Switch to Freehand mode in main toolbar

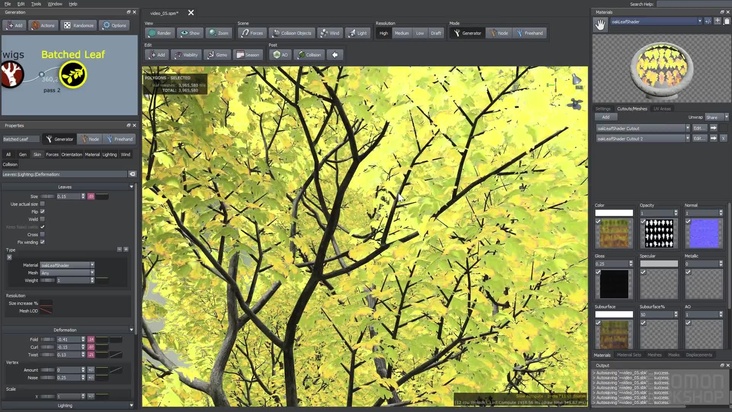tap(529, 33)
